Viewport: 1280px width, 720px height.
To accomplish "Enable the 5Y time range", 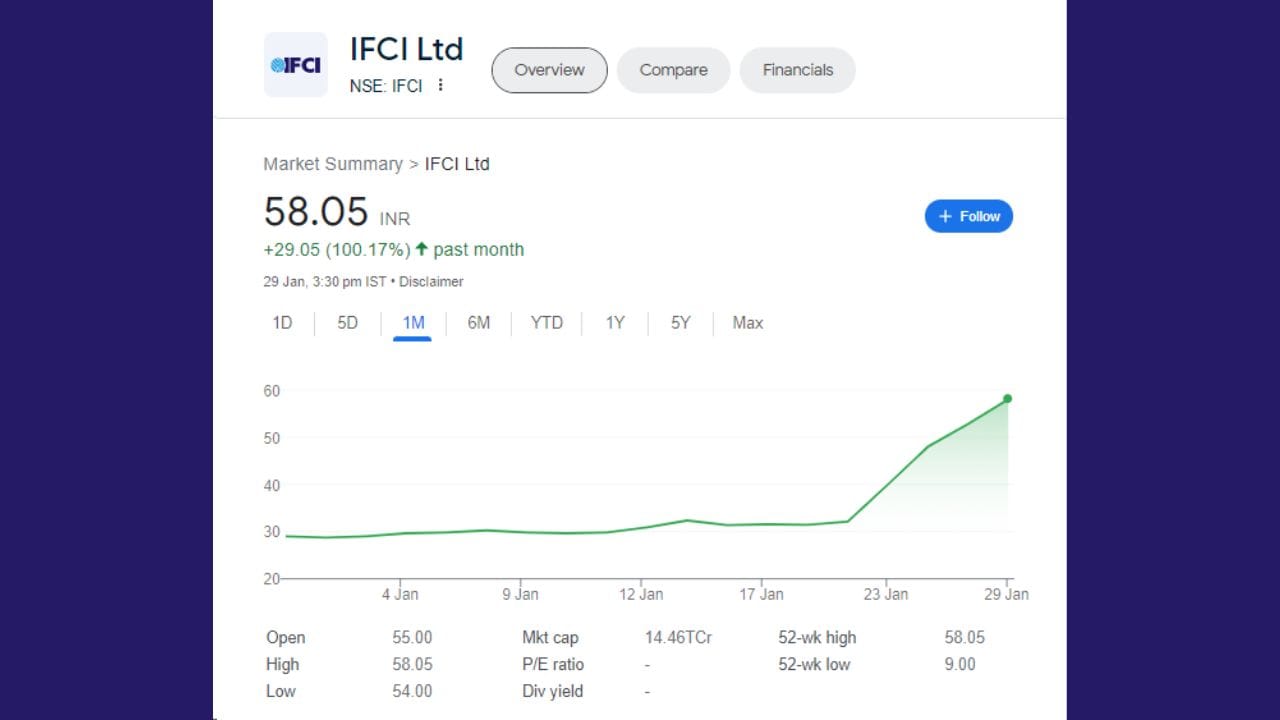I will 680,323.
